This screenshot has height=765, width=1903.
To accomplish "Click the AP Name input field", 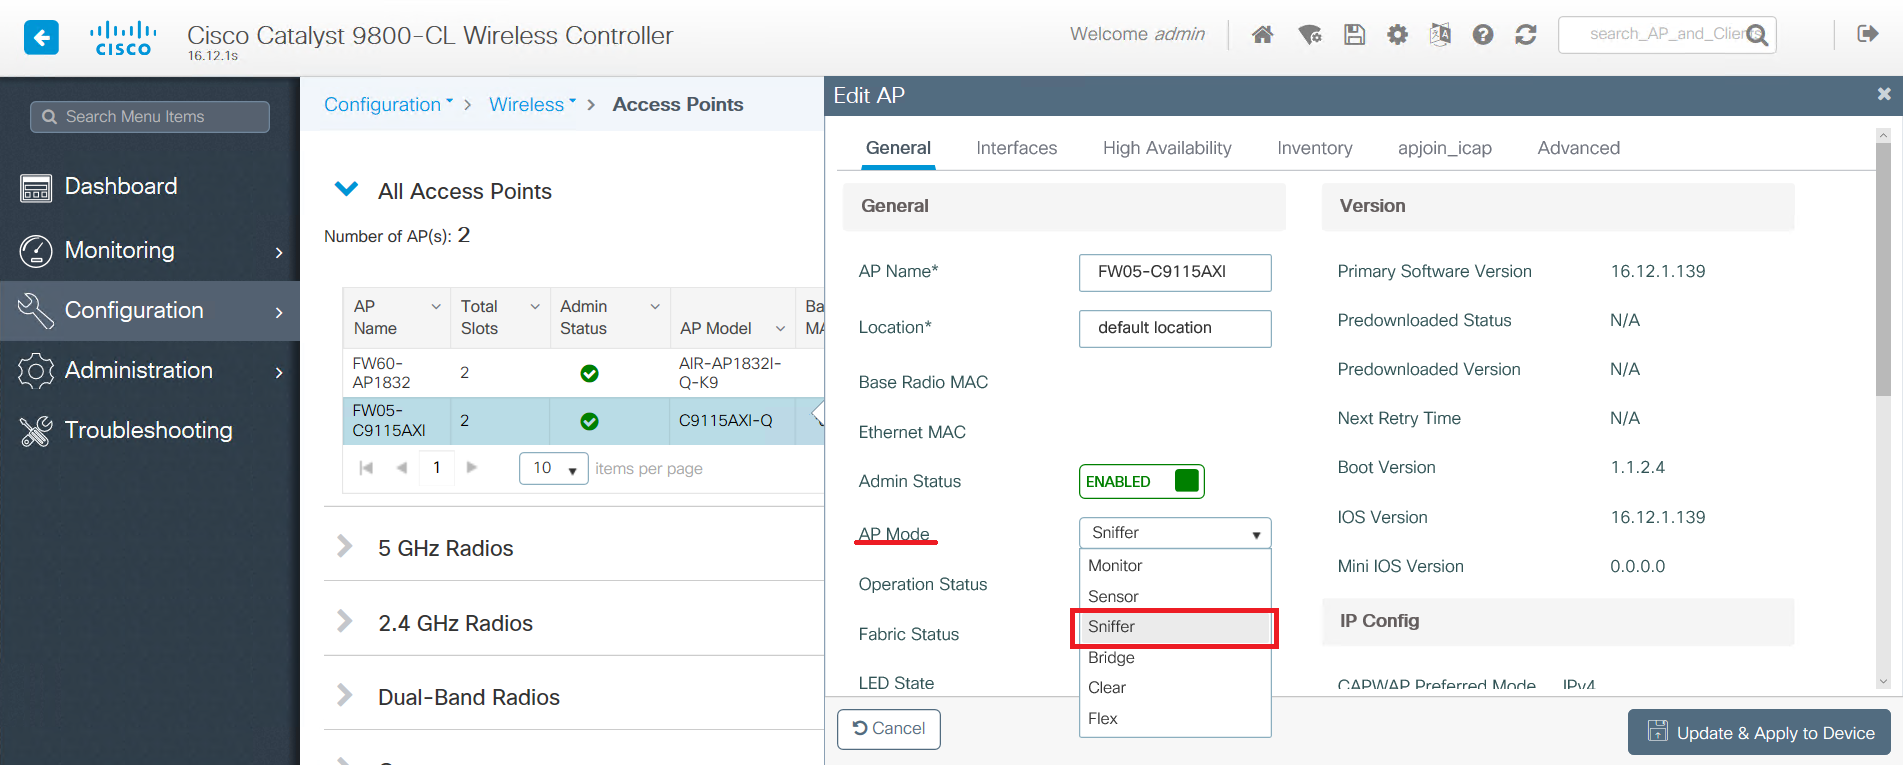I will point(1174,272).
